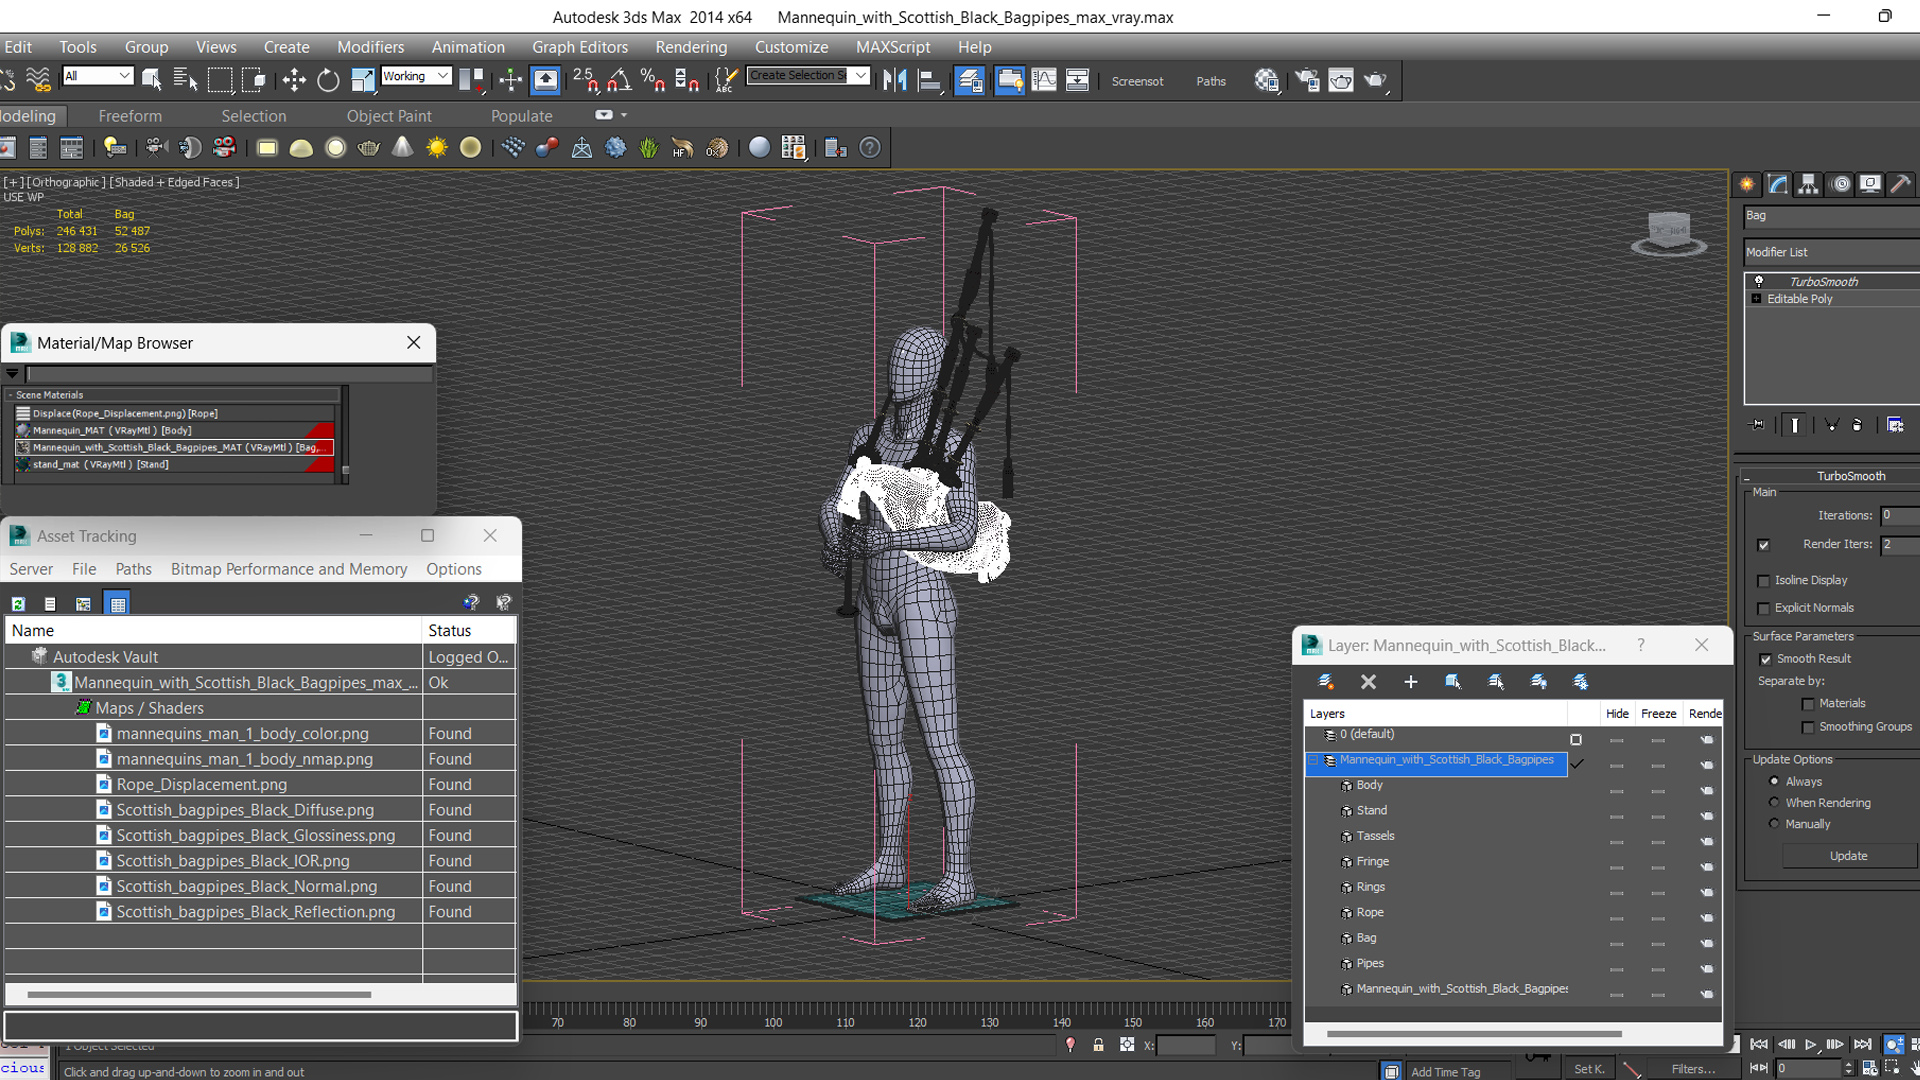Open the Create command panel tab

point(1747,184)
